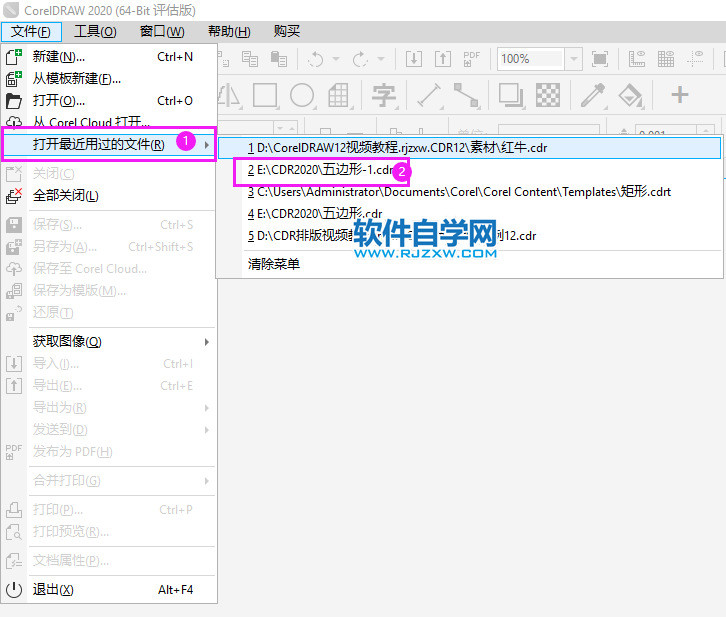Open the 购买 menu
The width and height of the screenshot is (726, 617).
click(x=287, y=31)
